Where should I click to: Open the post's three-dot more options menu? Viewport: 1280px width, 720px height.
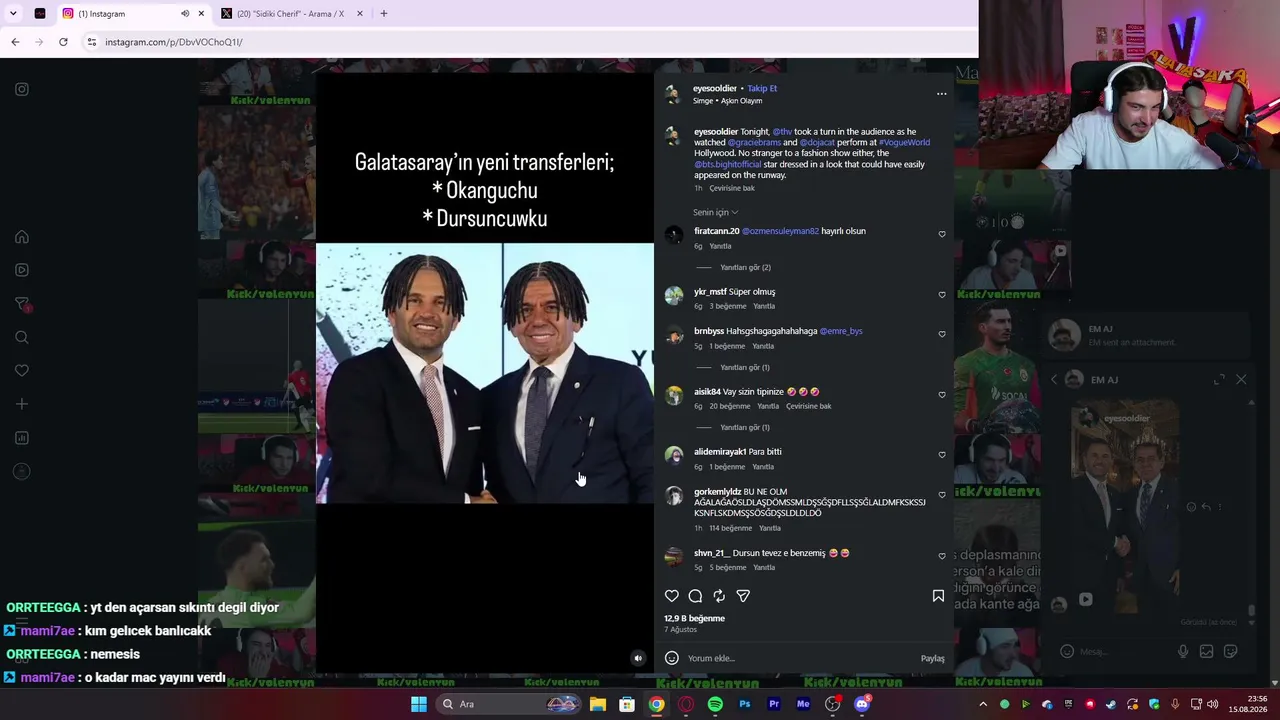[941, 94]
